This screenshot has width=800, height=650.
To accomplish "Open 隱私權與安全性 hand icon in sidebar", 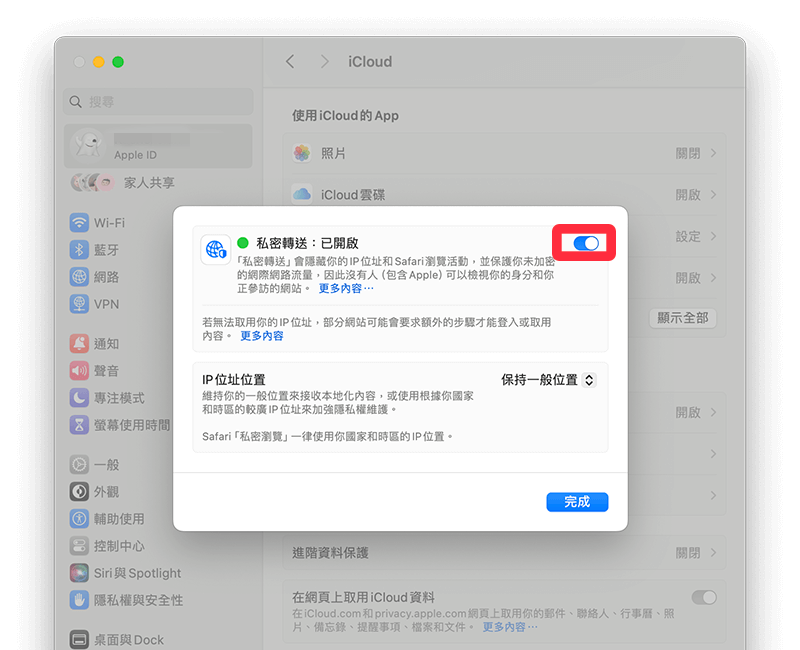I will (x=79, y=600).
